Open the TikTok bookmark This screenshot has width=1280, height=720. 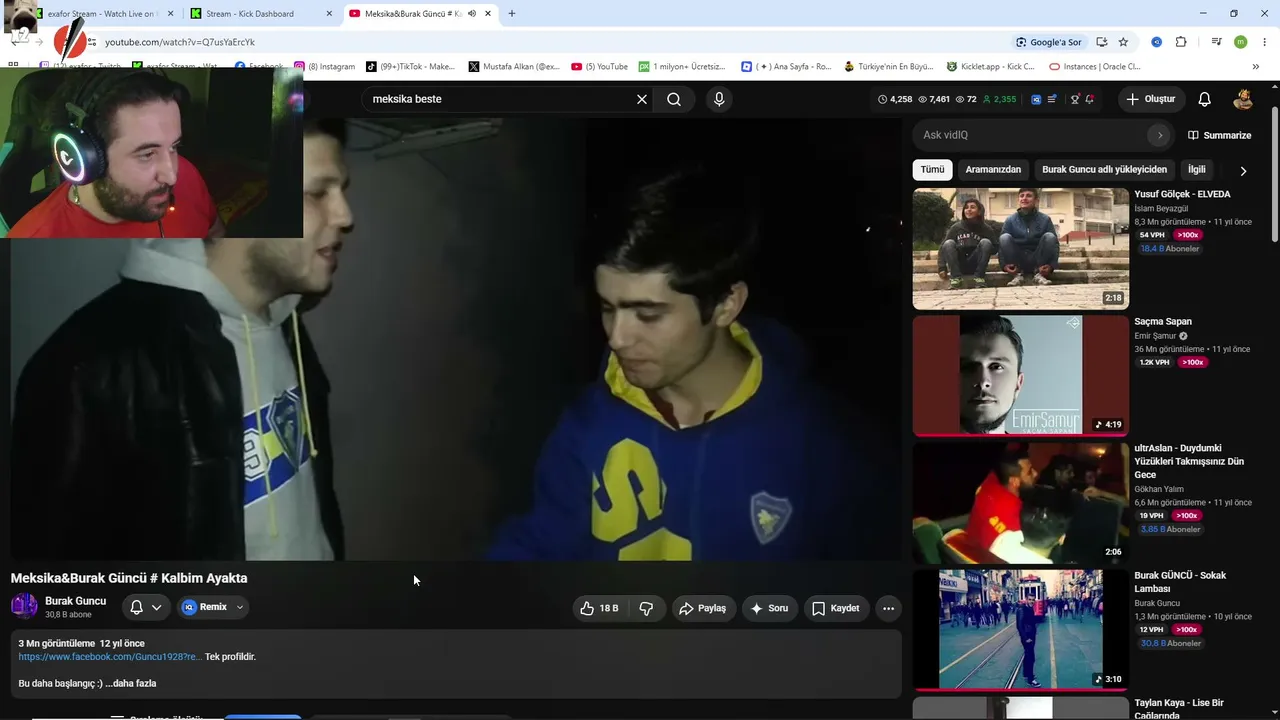coord(411,67)
